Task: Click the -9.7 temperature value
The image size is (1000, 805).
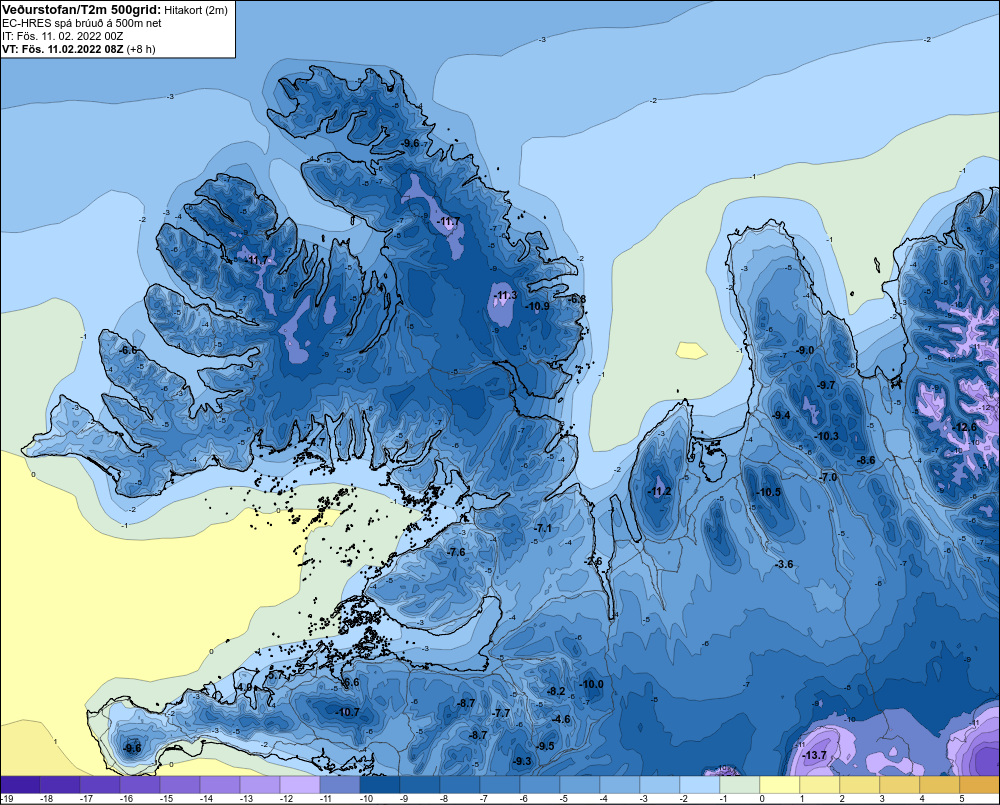Action: click(x=826, y=385)
